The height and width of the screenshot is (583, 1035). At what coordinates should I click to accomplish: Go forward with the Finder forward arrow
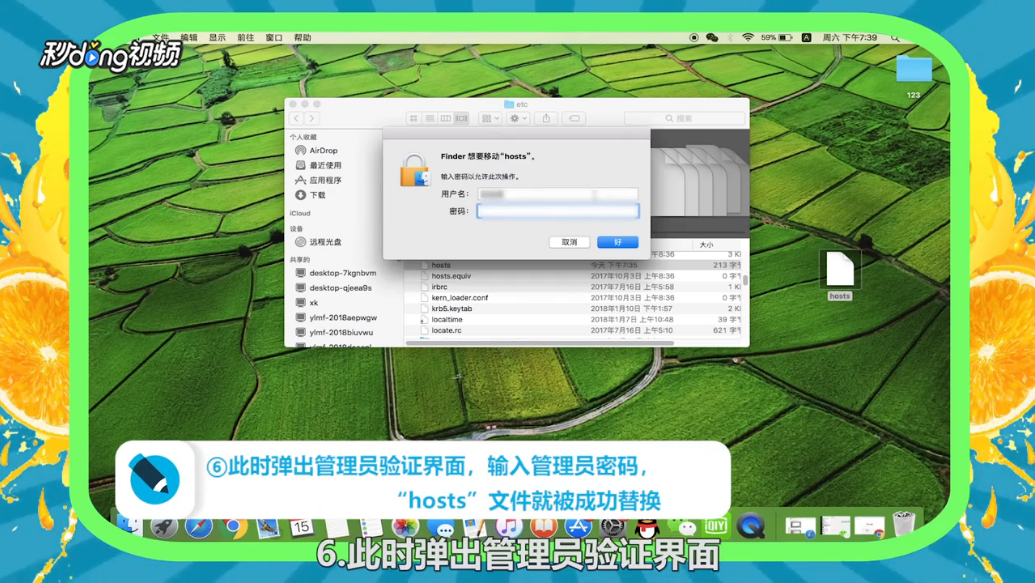312,118
